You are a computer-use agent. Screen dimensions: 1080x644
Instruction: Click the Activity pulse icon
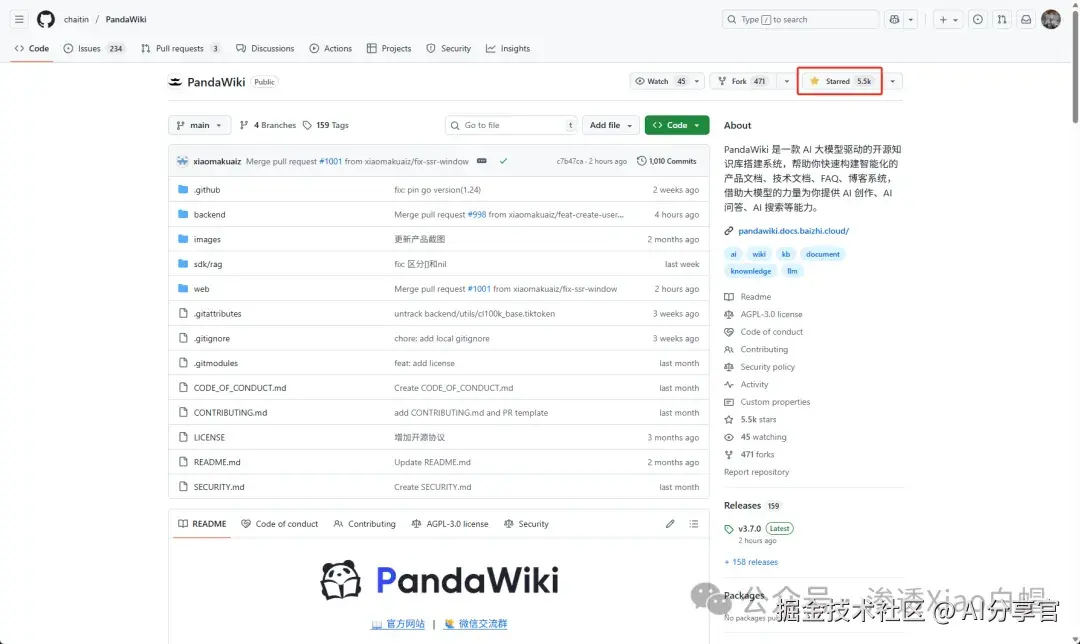click(729, 384)
